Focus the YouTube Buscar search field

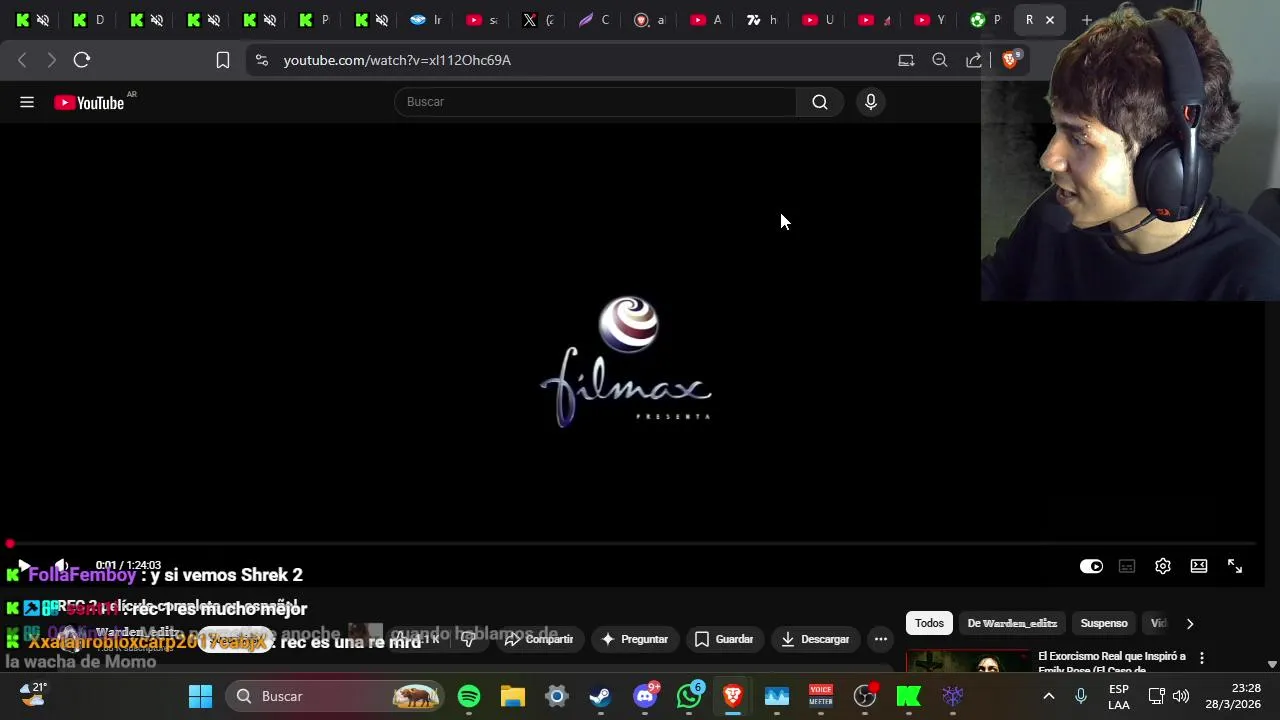[595, 102]
